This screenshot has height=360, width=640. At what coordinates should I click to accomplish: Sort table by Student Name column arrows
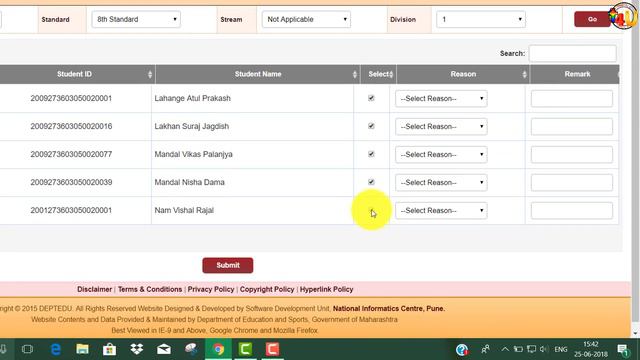click(355, 74)
